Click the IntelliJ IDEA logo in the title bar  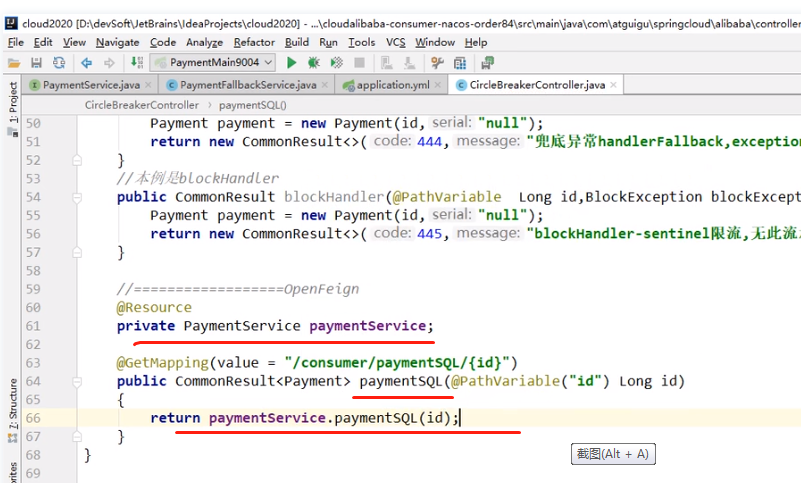pyautogui.click(x=11, y=24)
